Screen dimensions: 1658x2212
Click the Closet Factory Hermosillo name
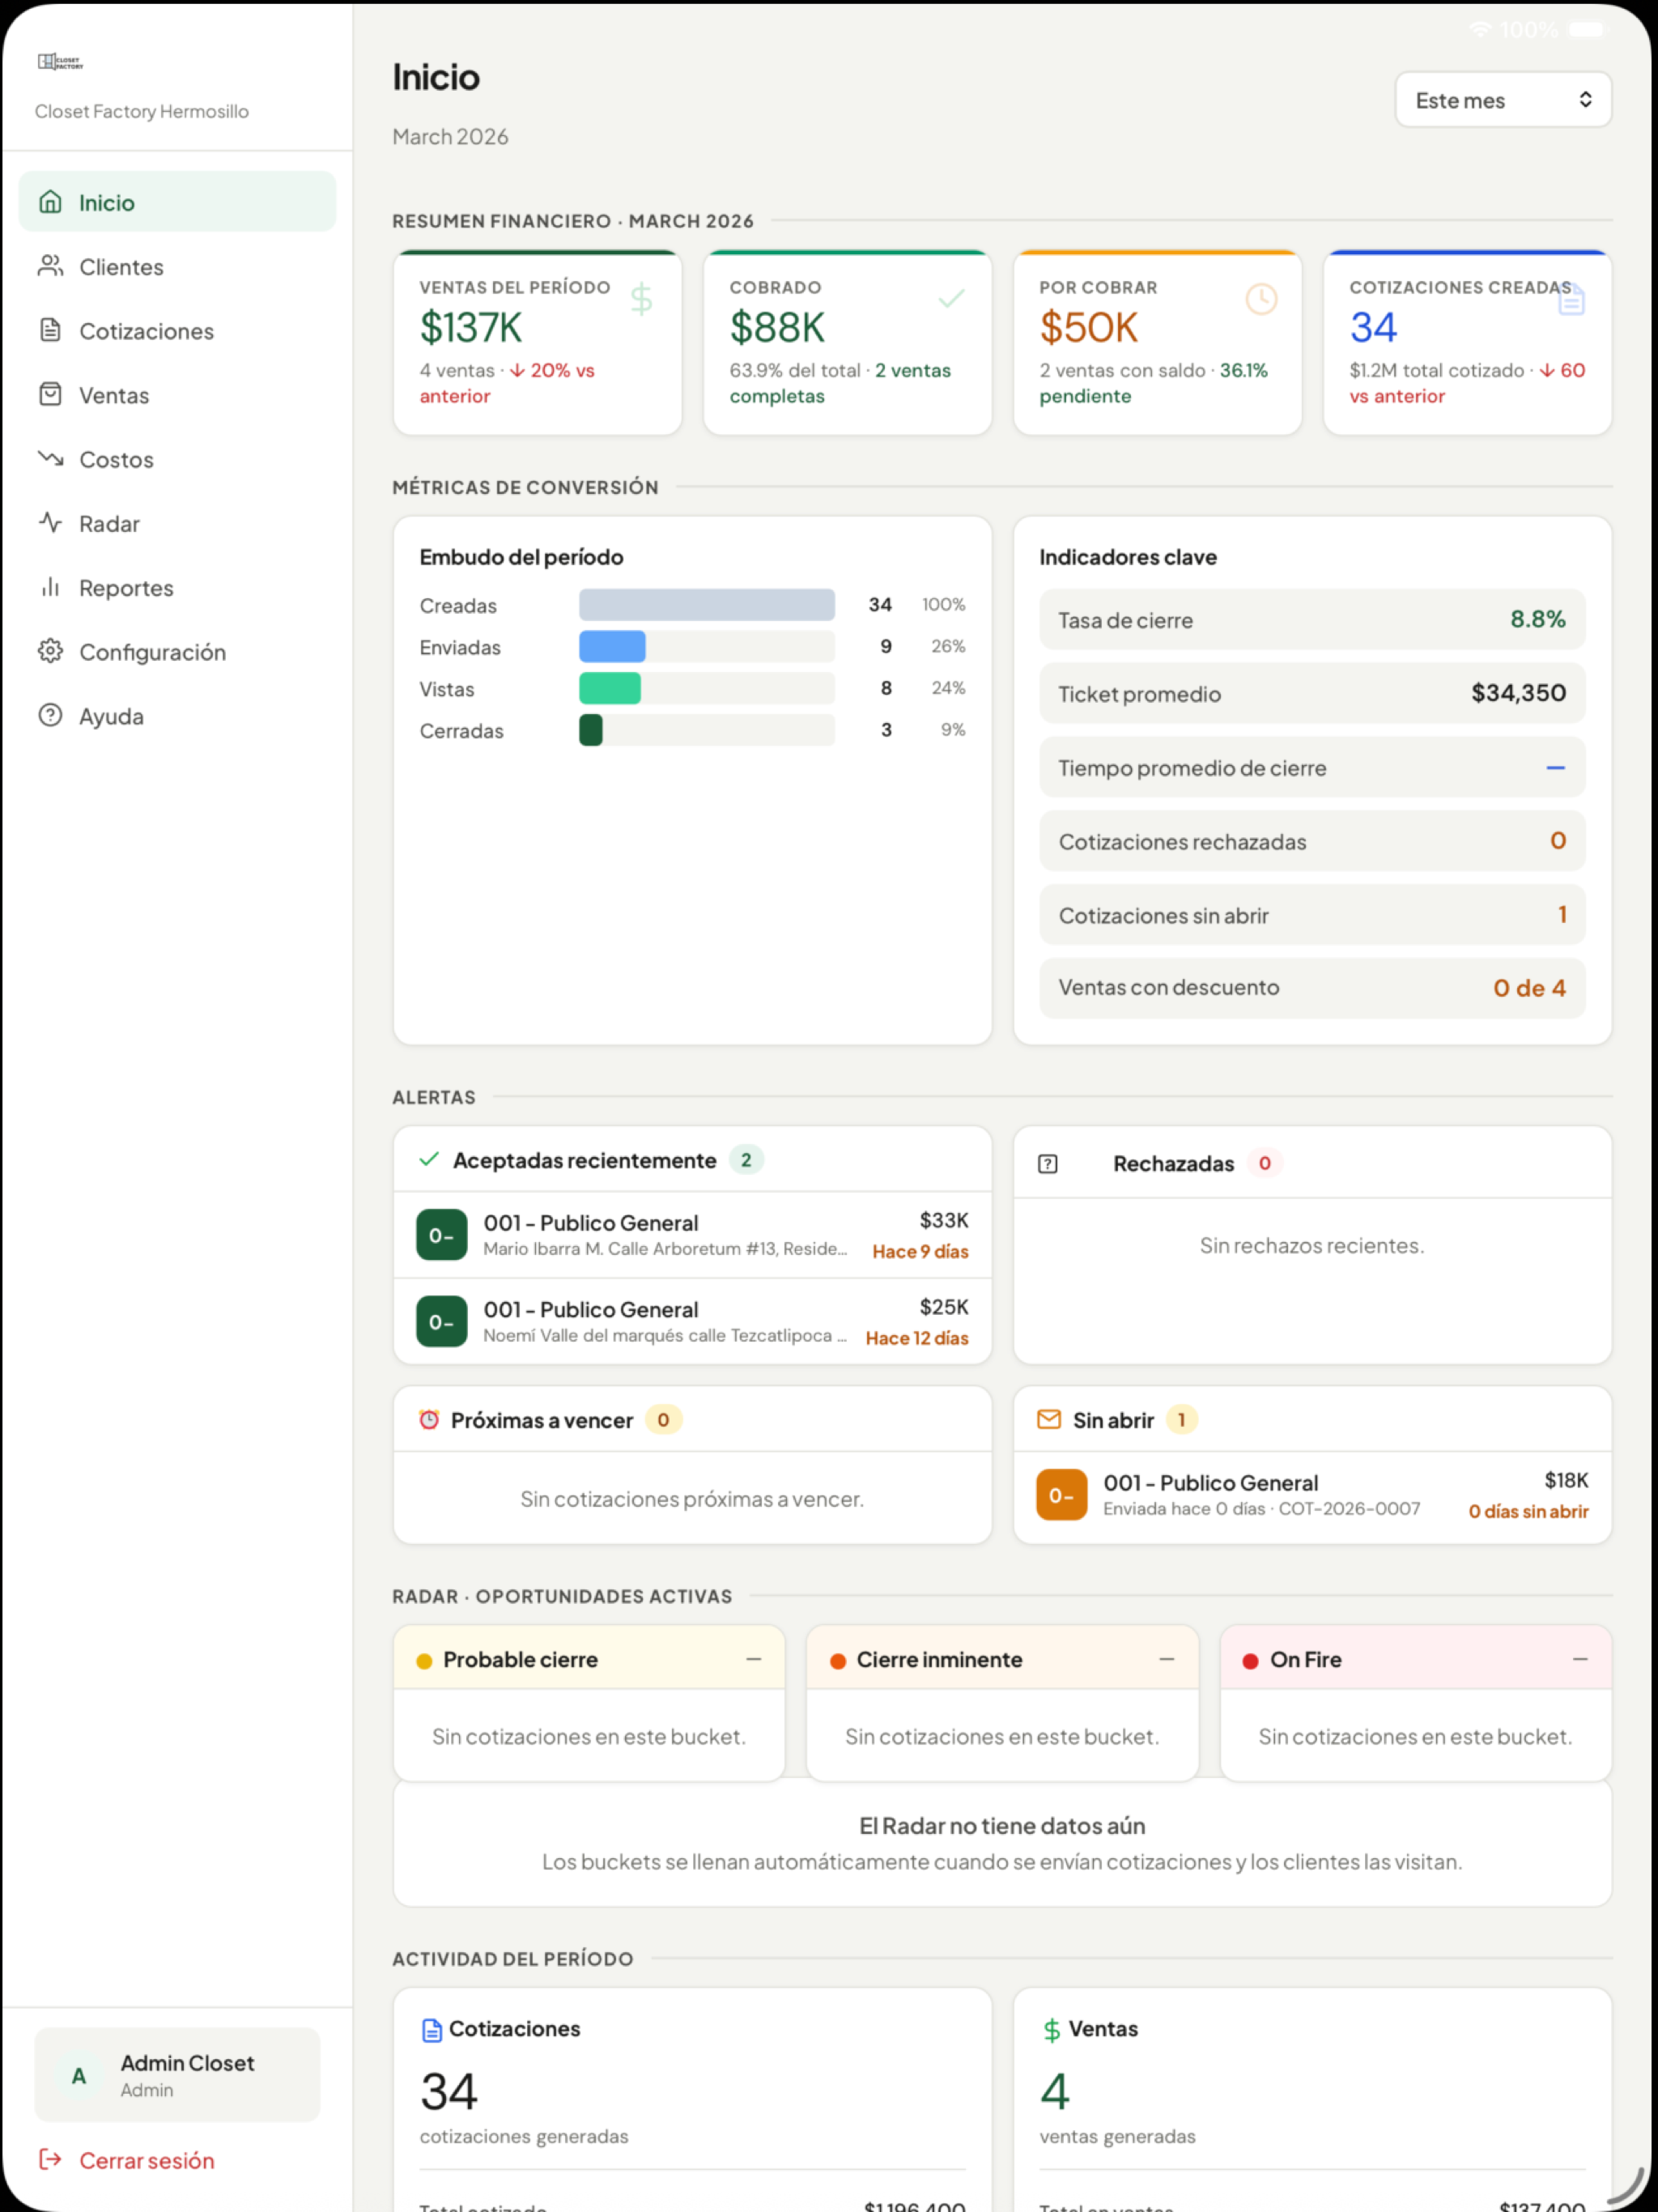[x=141, y=111]
